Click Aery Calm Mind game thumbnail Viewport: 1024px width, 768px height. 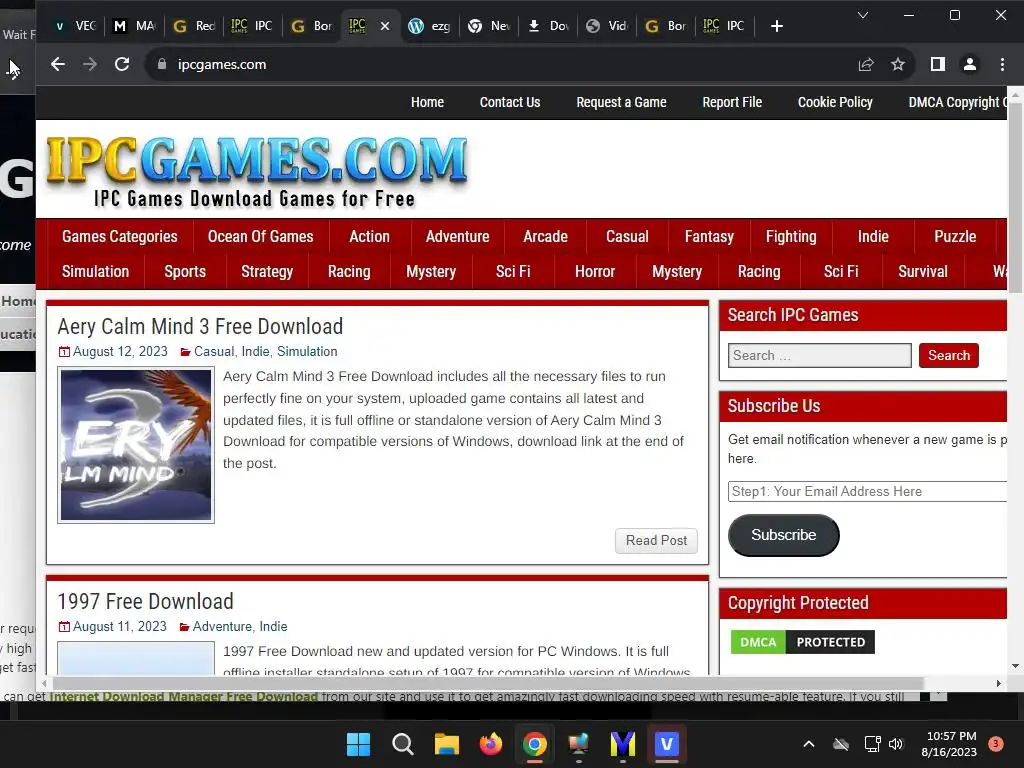[136, 445]
